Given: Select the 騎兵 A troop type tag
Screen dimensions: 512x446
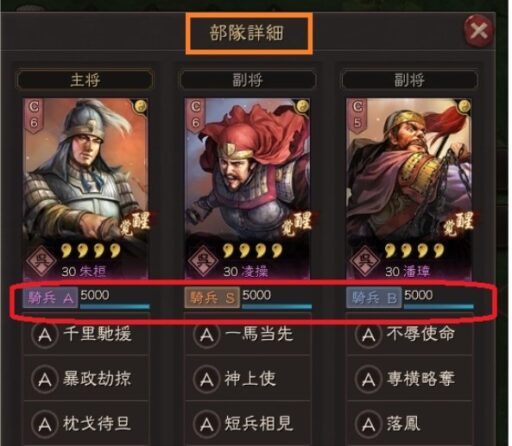Looking at the screenshot, I should [x=50, y=297].
